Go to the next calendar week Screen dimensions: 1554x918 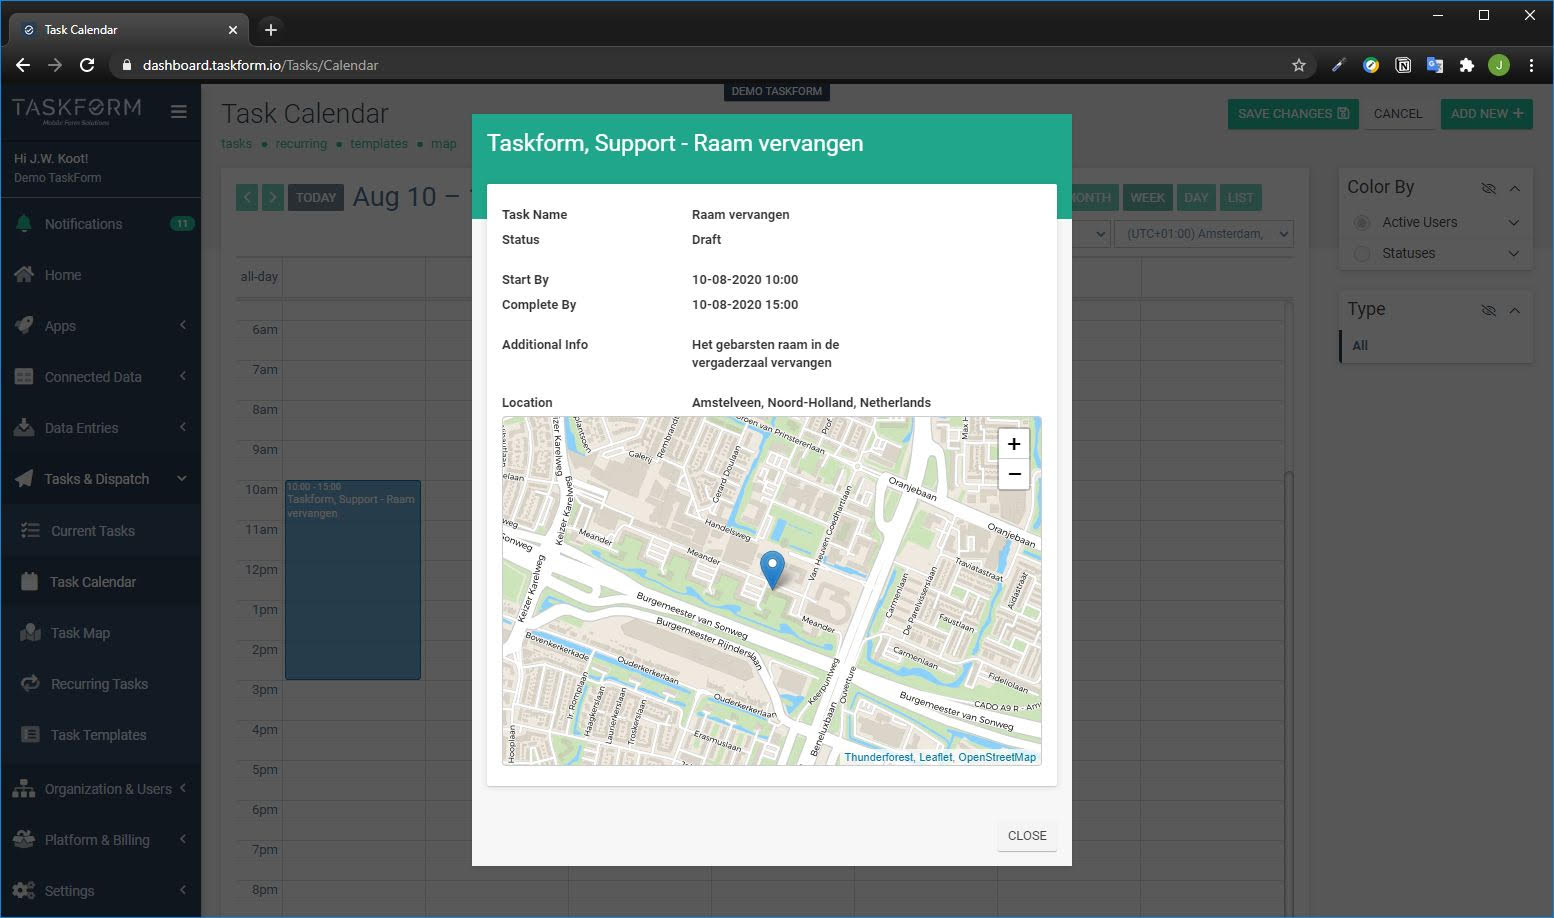(272, 197)
